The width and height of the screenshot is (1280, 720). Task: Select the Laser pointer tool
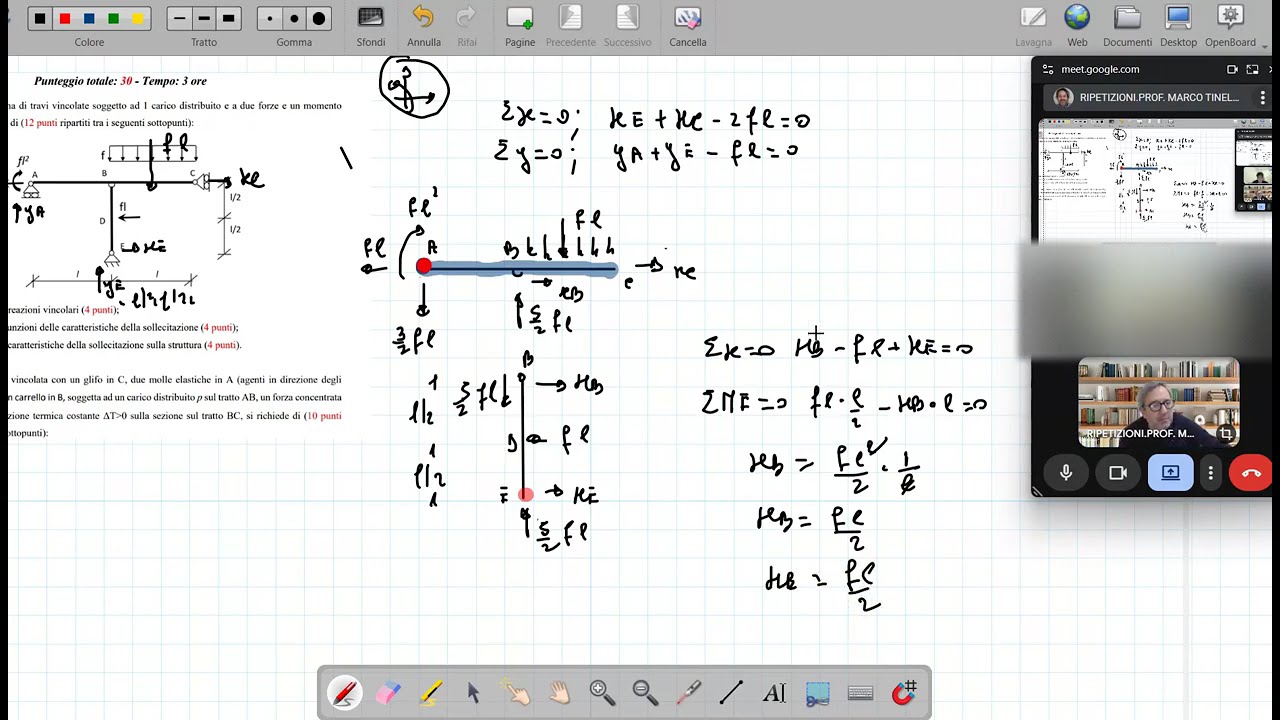[688, 692]
